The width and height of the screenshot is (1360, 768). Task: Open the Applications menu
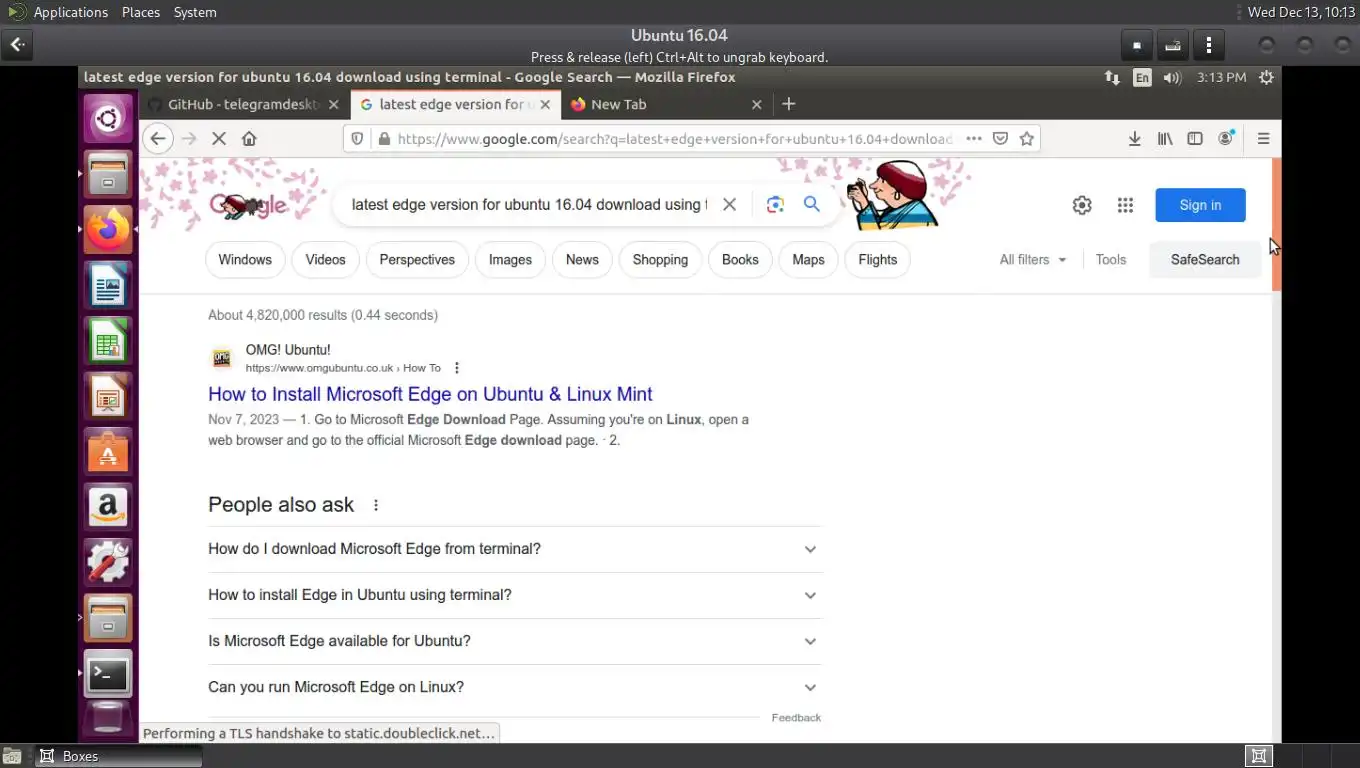70,12
